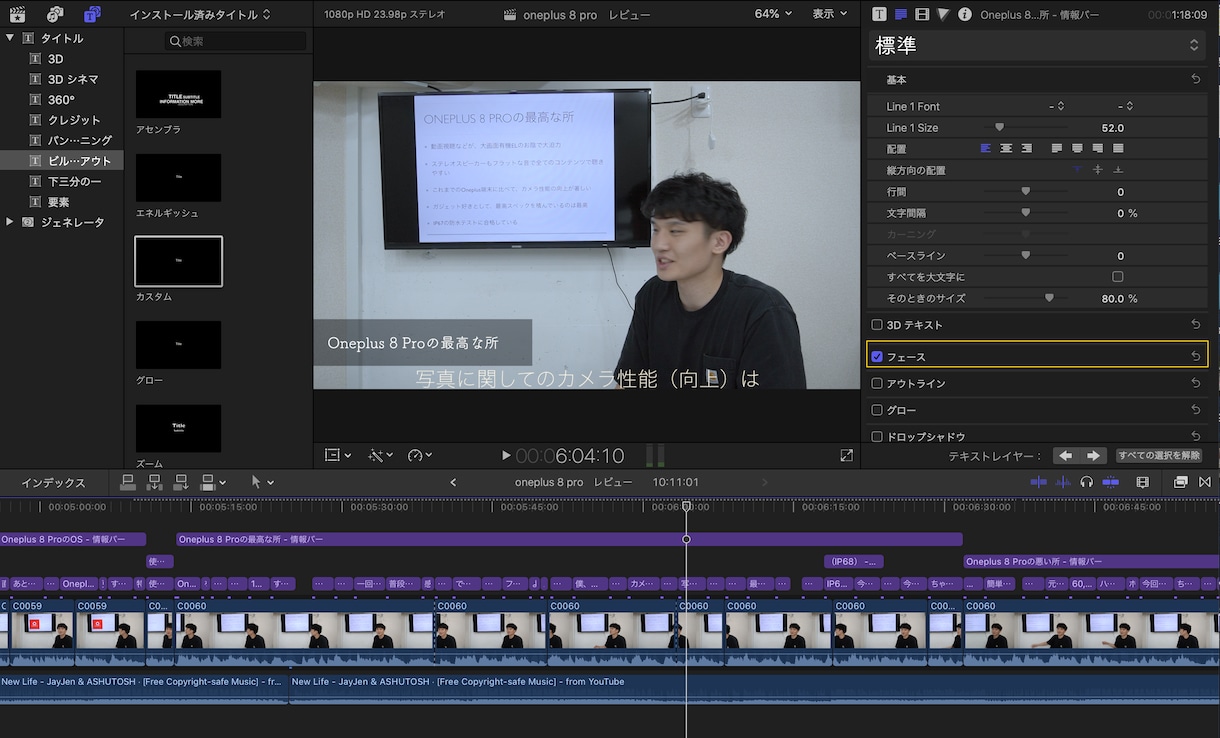Viewport: 1220px width, 738px height.
Task: Open the Title inspector tab icon
Action: coord(879,14)
